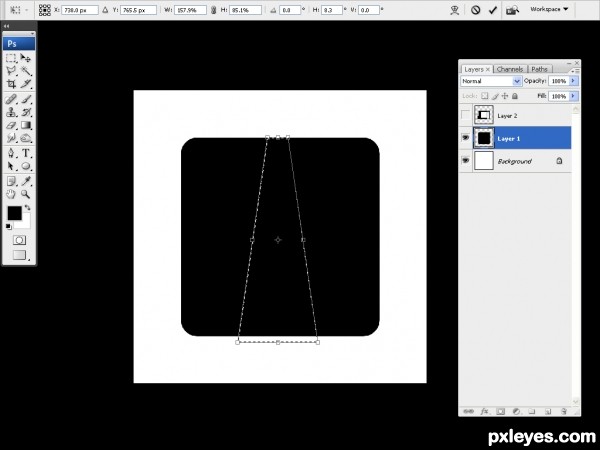Show Layer 2 visibility
This screenshot has height=450, width=600.
465,115
